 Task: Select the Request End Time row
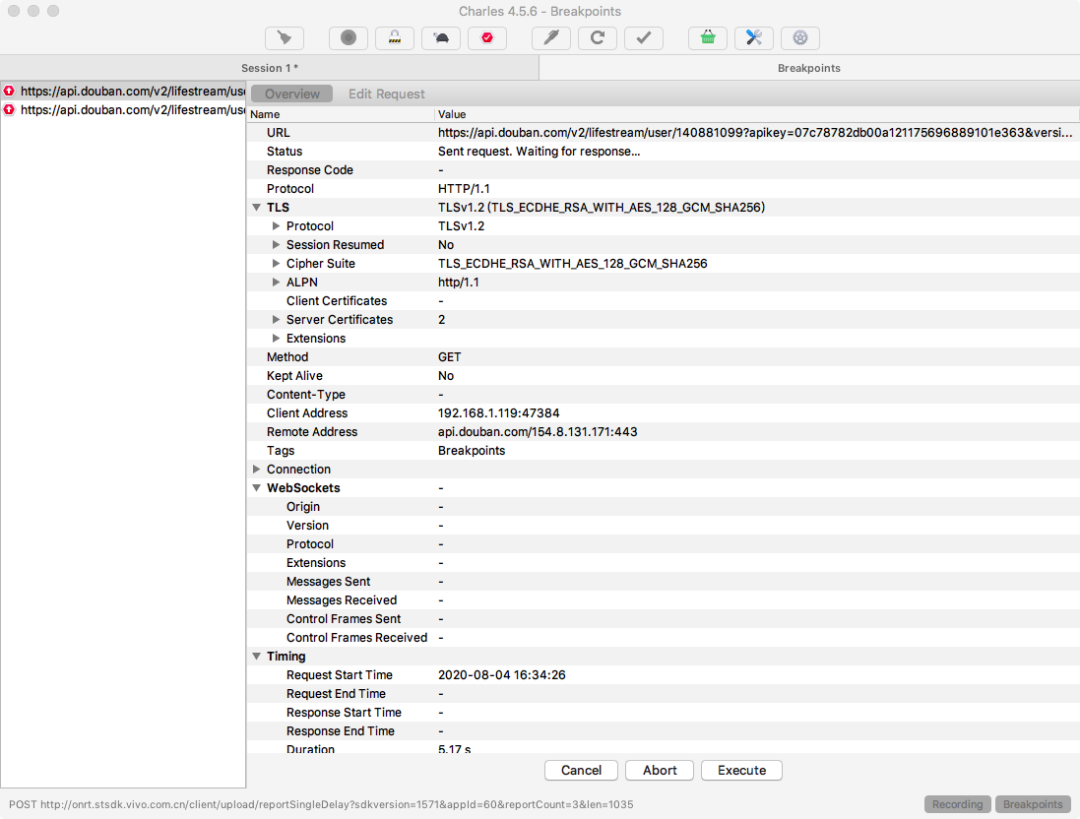[x=663, y=694]
